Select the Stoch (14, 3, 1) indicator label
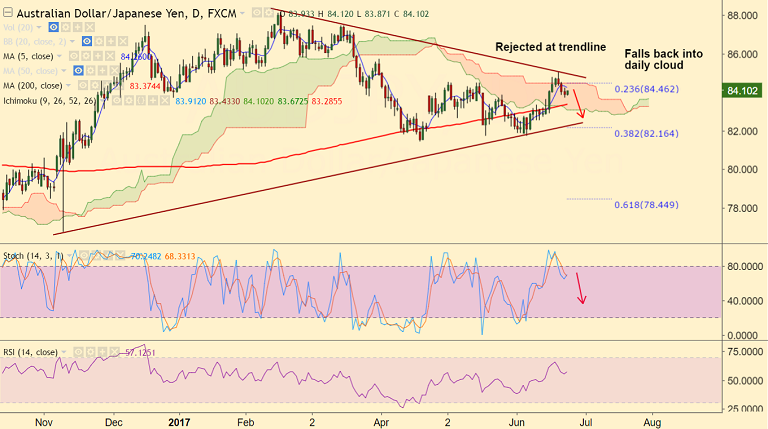Viewport: 768px width, 429px height. tap(33, 256)
